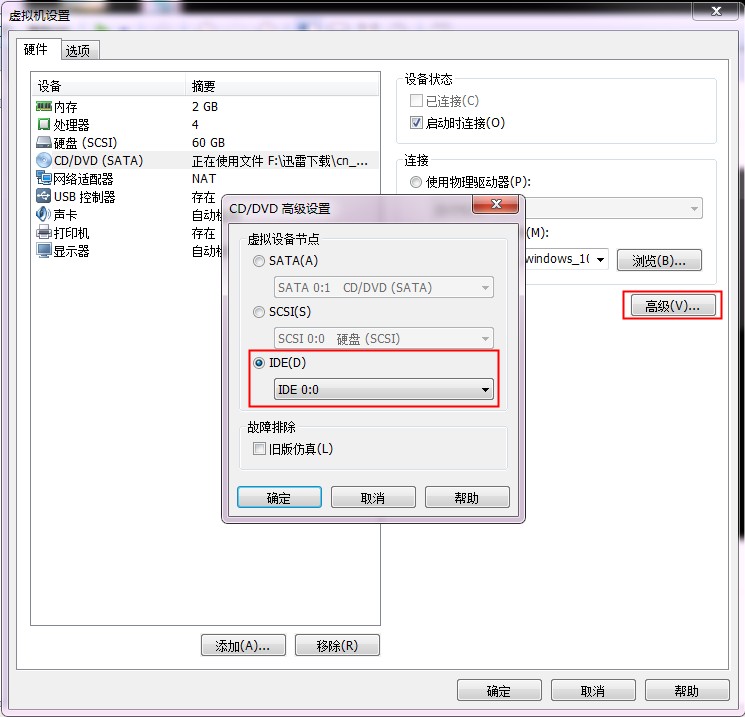This screenshot has height=717, width=745.
Task: Choose 使用物理驱动器(P) radio option
Action: pyautogui.click(x=416, y=182)
